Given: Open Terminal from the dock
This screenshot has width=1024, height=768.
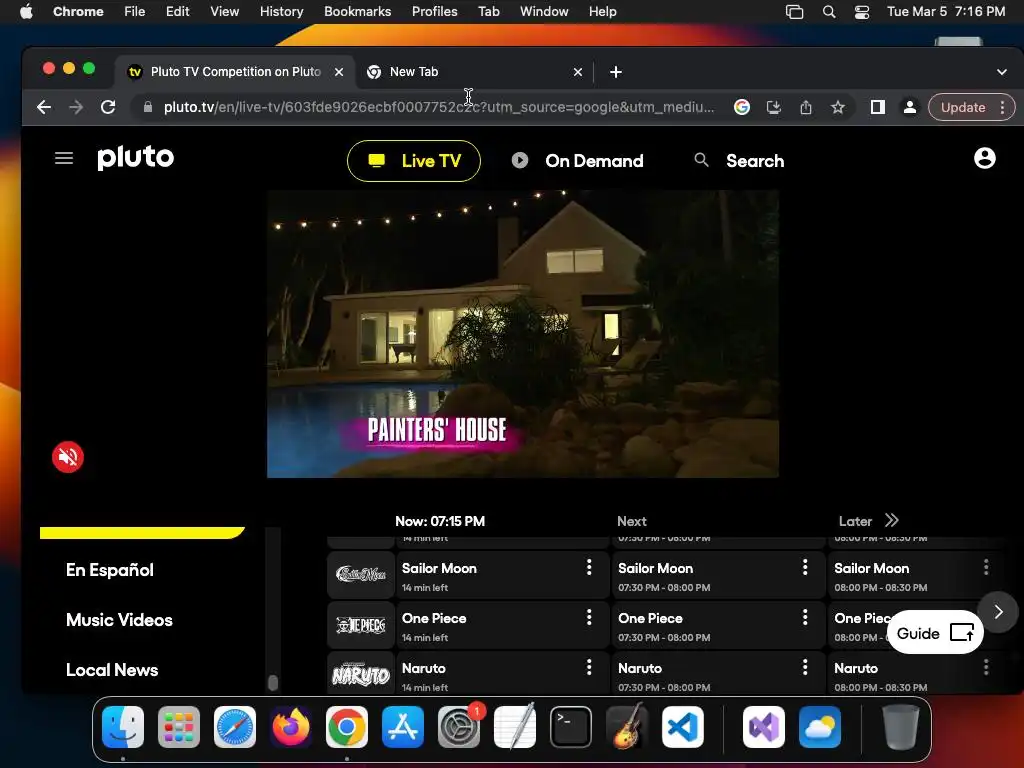Looking at the screenshot, I should point(571,727).
